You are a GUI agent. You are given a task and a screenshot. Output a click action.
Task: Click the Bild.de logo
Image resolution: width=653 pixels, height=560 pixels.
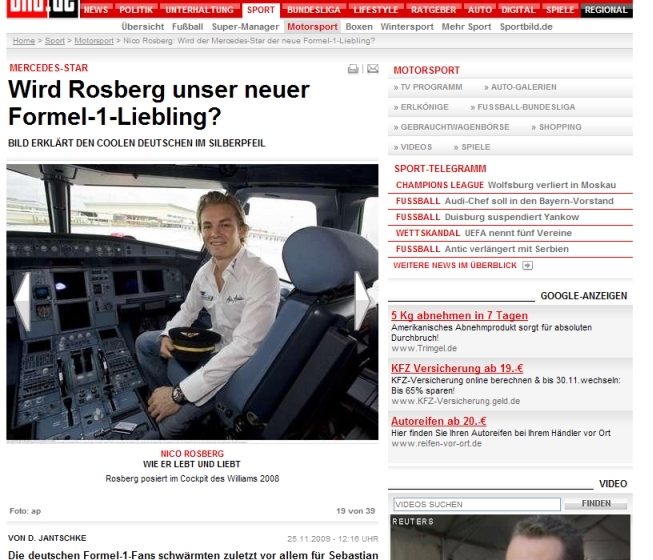(x=37, y=8)
